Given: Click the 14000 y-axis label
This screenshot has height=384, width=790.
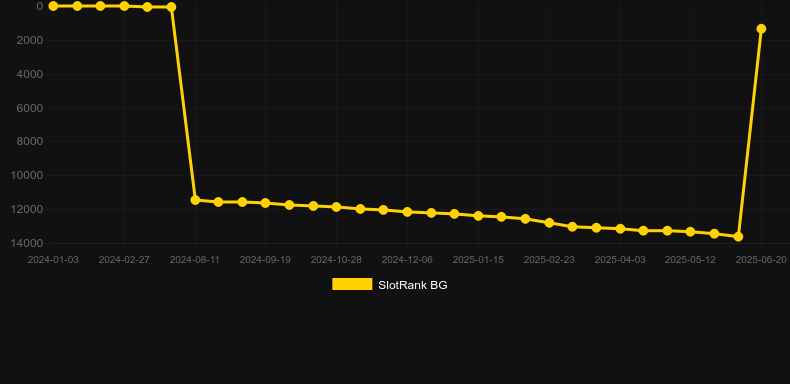Looking at the screenshot, I should coord(27,243).
